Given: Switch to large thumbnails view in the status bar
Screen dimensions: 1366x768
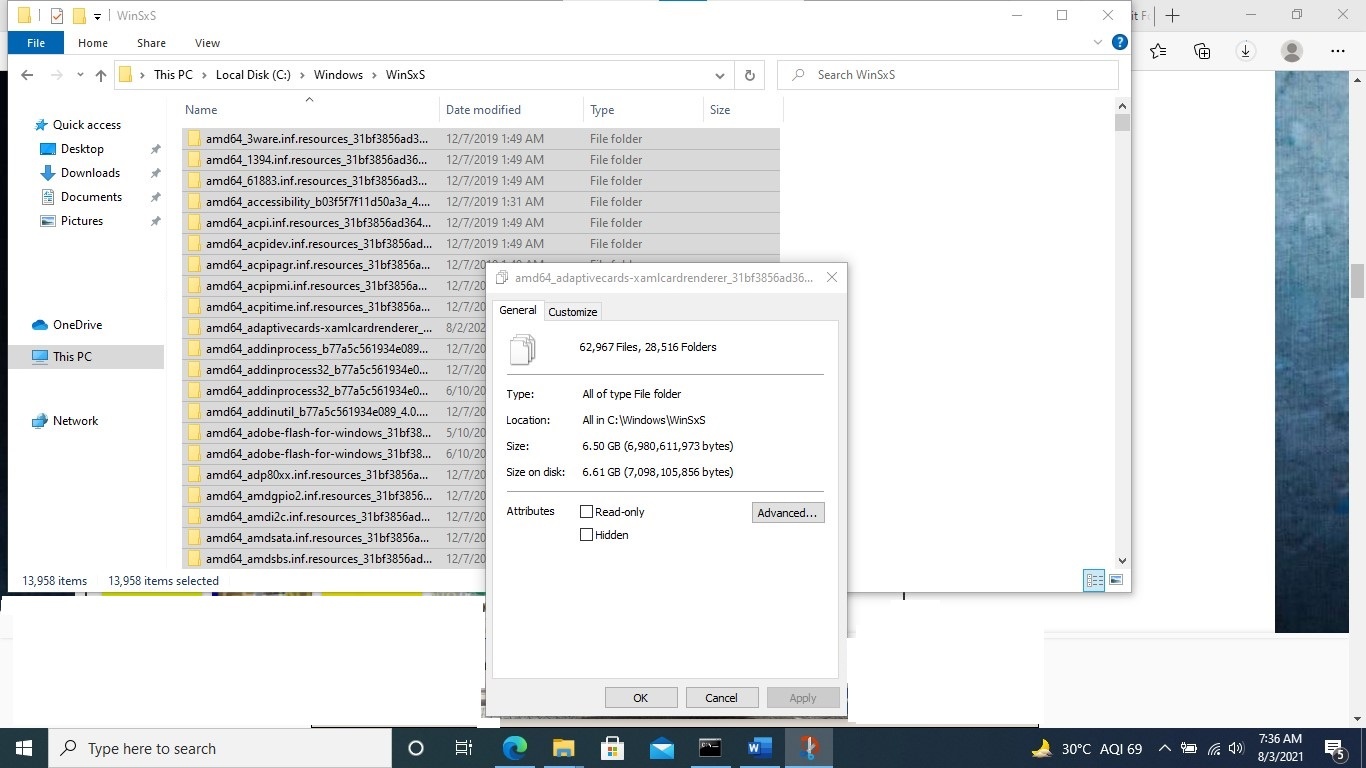Looking at the screenshot, I should pos(1116,580).
